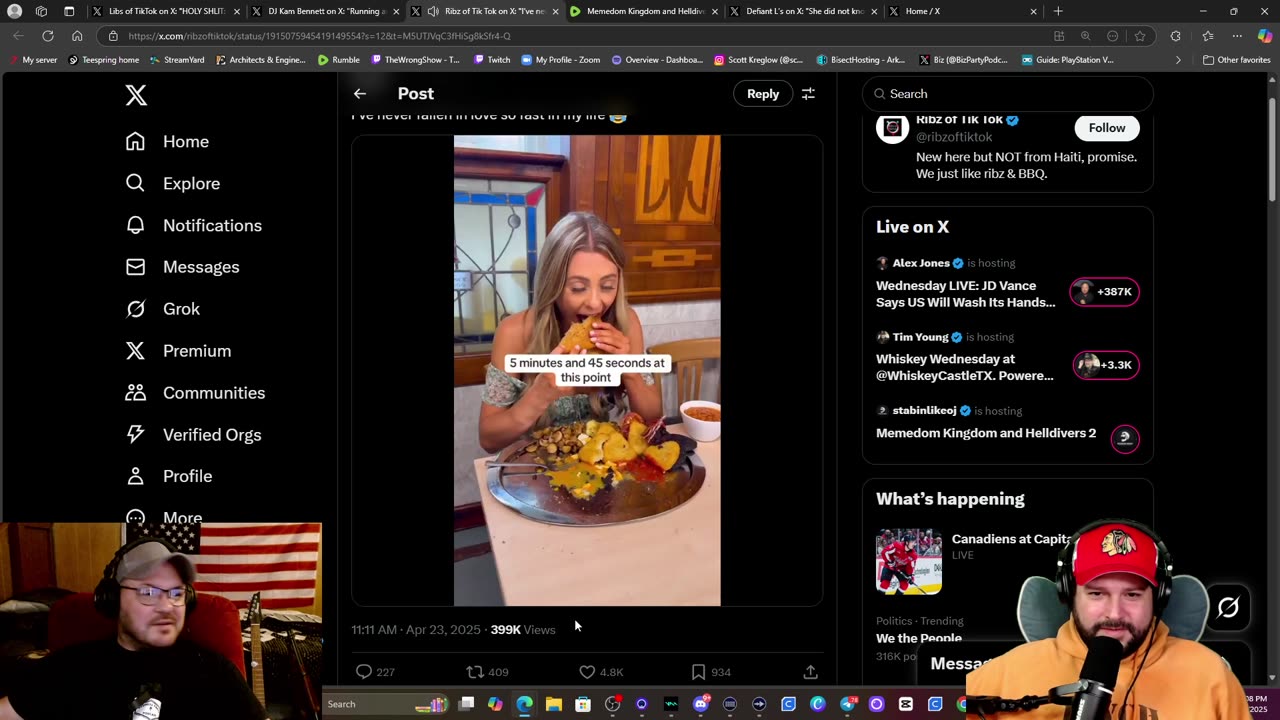Open File Explorer from the taskbar

tap(554, 704)
